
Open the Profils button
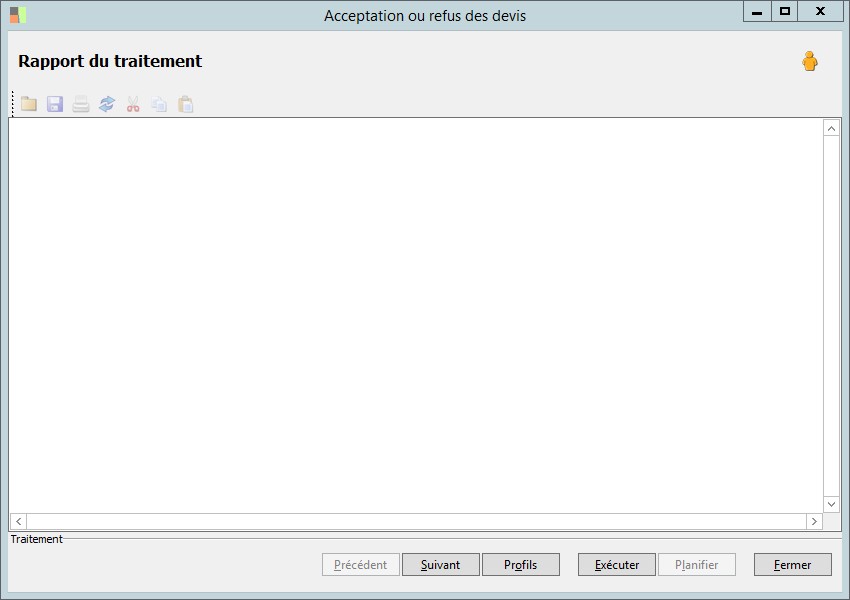[x=520, y=565]
